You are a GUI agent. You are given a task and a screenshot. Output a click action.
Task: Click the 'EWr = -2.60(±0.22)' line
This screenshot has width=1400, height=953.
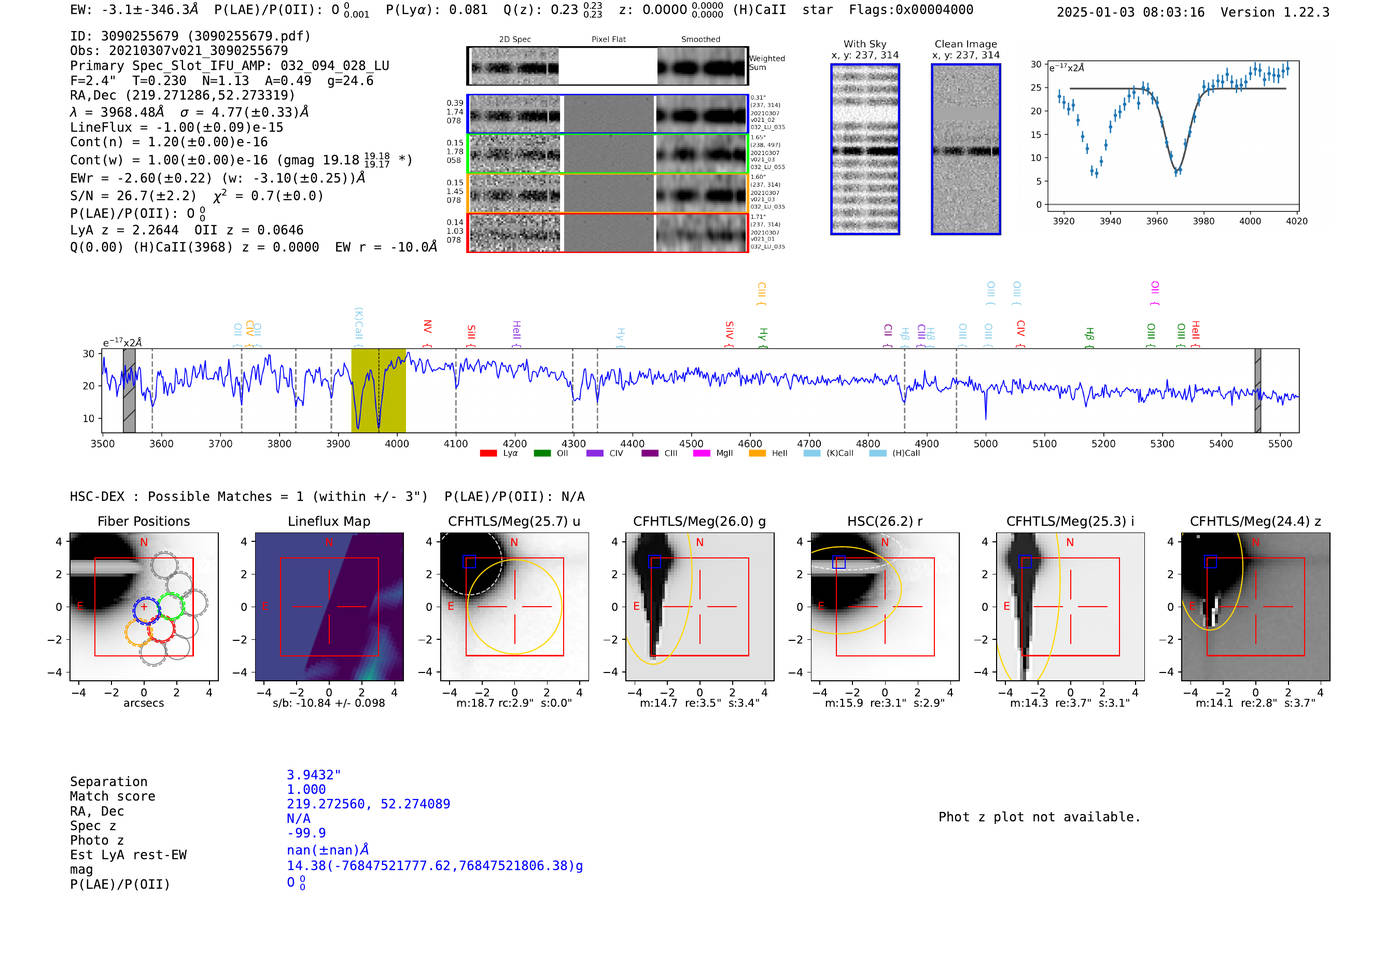[218, 177]
